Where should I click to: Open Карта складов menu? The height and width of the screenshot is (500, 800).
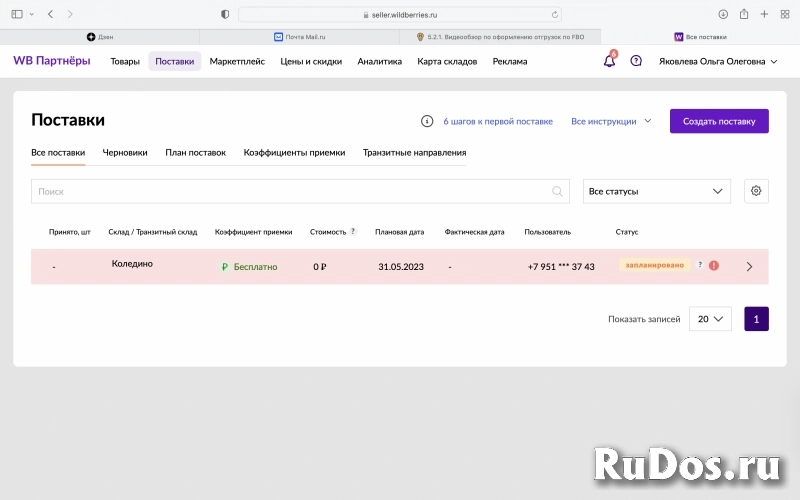point(447,61)
